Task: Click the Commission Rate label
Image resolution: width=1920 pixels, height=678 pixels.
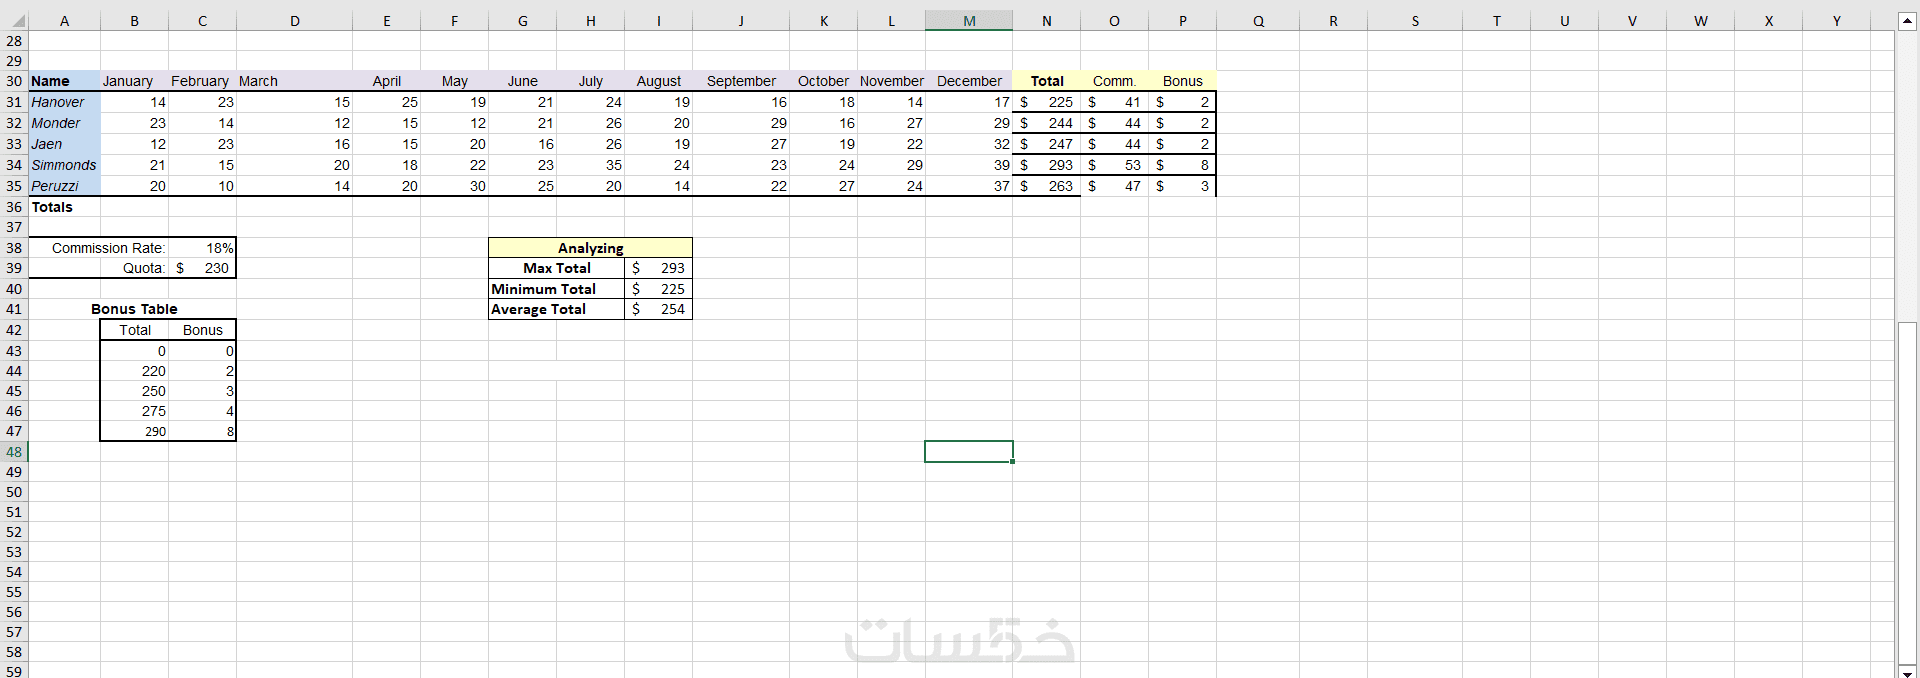Action: point(108,248)
